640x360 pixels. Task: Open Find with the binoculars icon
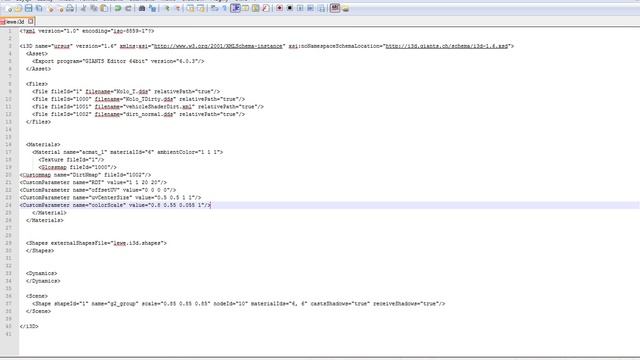click(142, 9)
